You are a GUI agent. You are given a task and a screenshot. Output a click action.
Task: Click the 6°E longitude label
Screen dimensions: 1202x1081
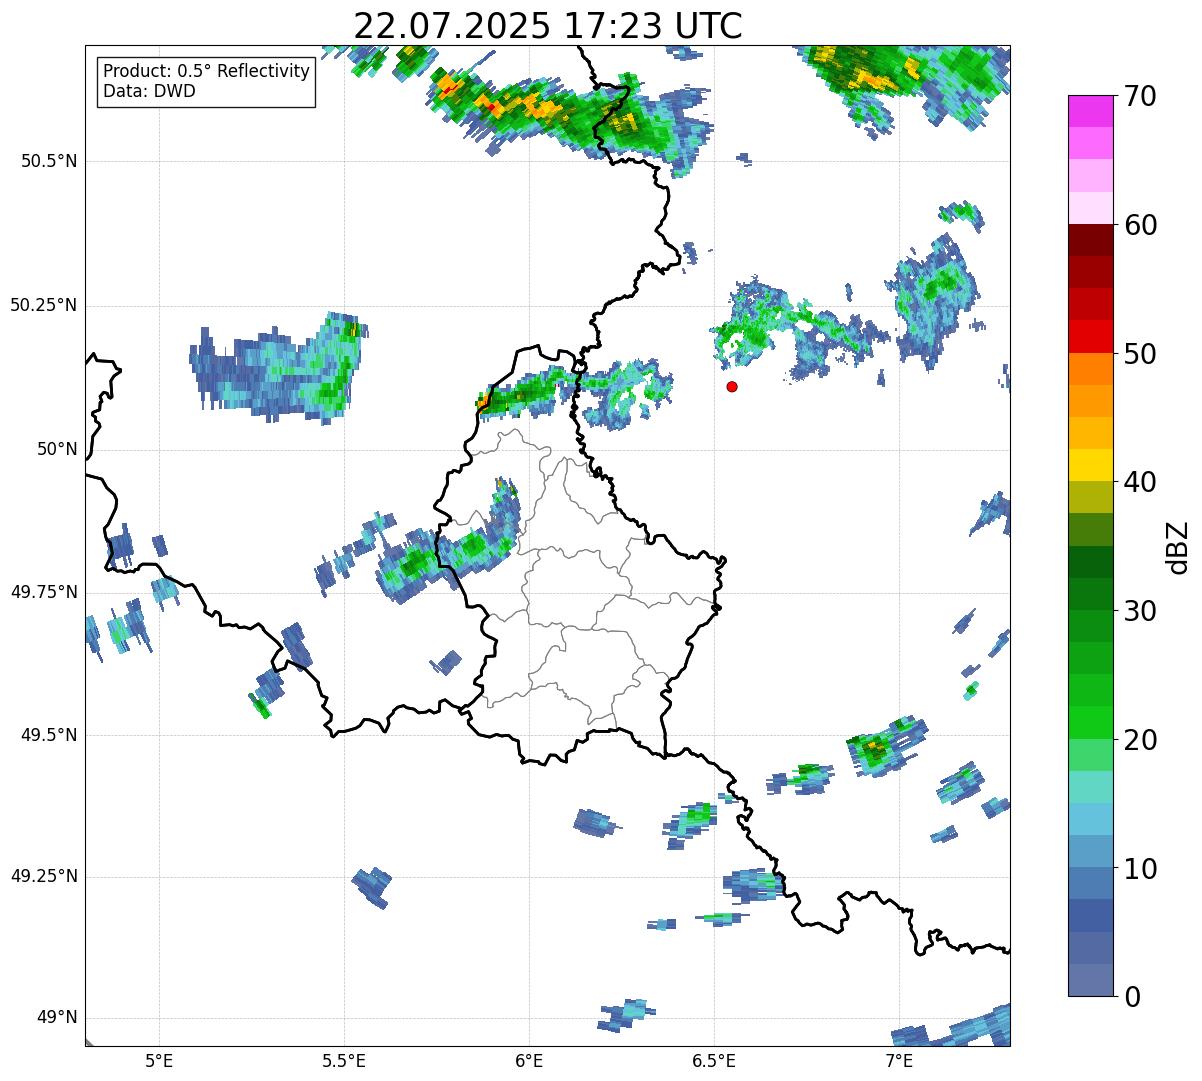click(529, 1060)
